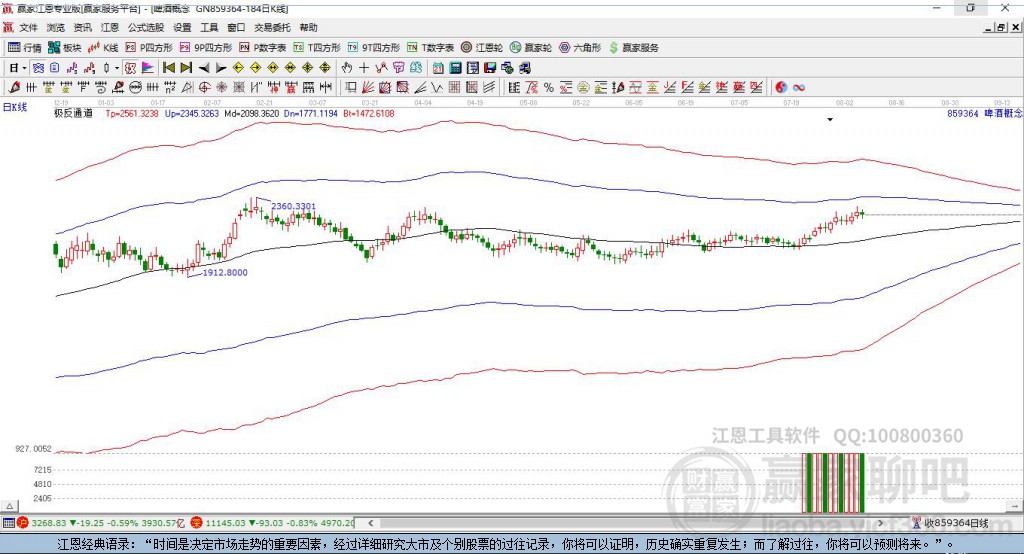This screenshot has height=554, width=1024.
Task: Select the red crosshair target tool
Action: coord(204,88)
